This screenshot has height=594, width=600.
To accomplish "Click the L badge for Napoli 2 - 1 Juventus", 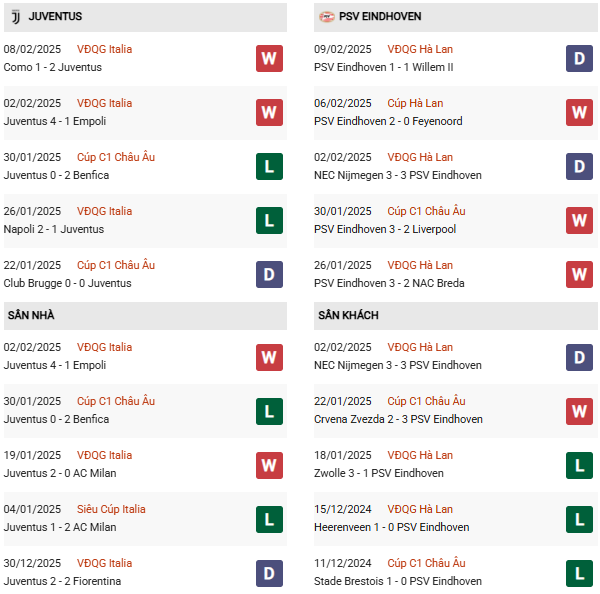I will [x=268, y=220].
